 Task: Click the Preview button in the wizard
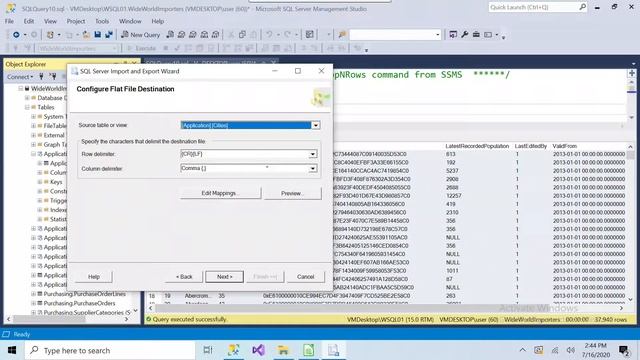[292, 193]
